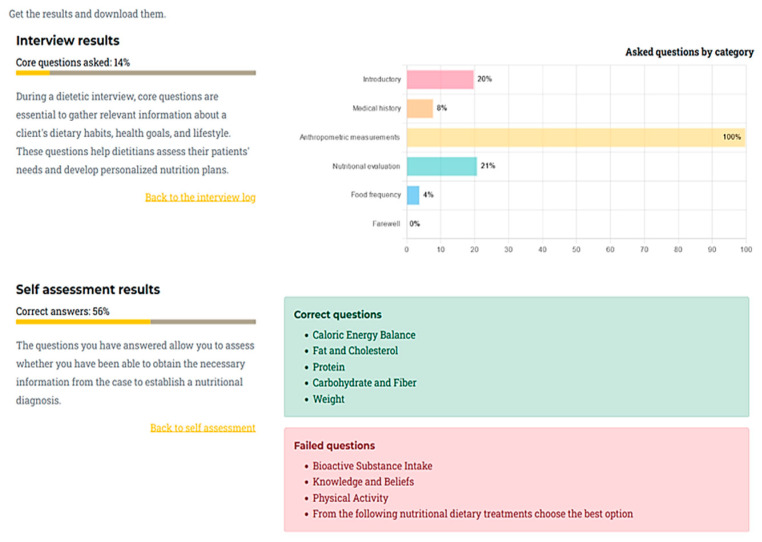Select 'Caloric Energy Balance' in correct questions

tap(364, 335)
